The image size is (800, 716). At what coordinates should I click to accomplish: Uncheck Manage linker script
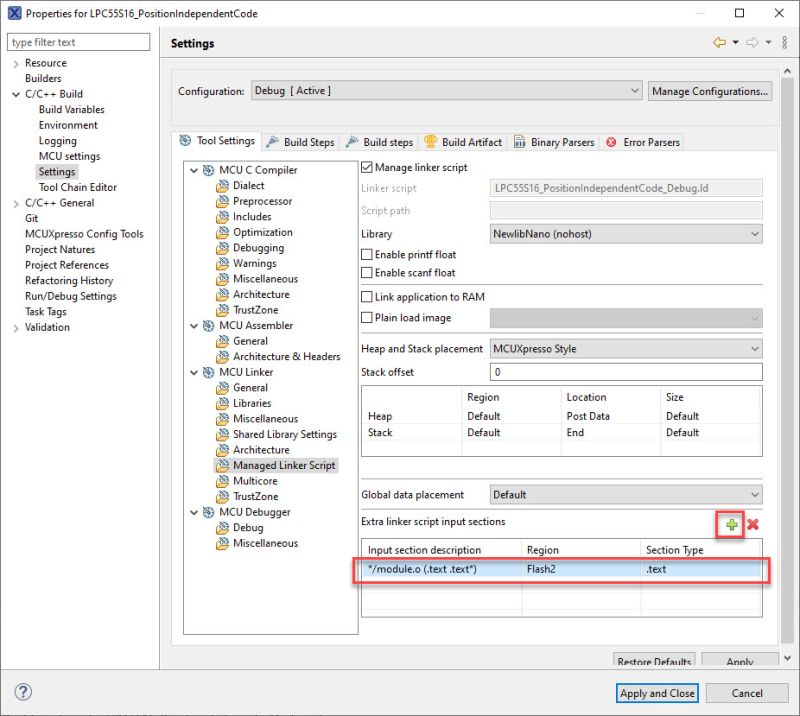click(368, 167)
